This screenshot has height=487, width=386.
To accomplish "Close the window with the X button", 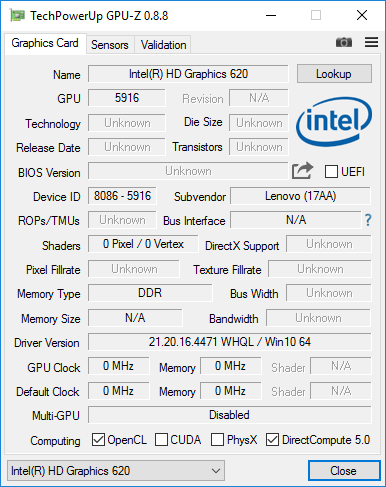I will coord(362,15).
